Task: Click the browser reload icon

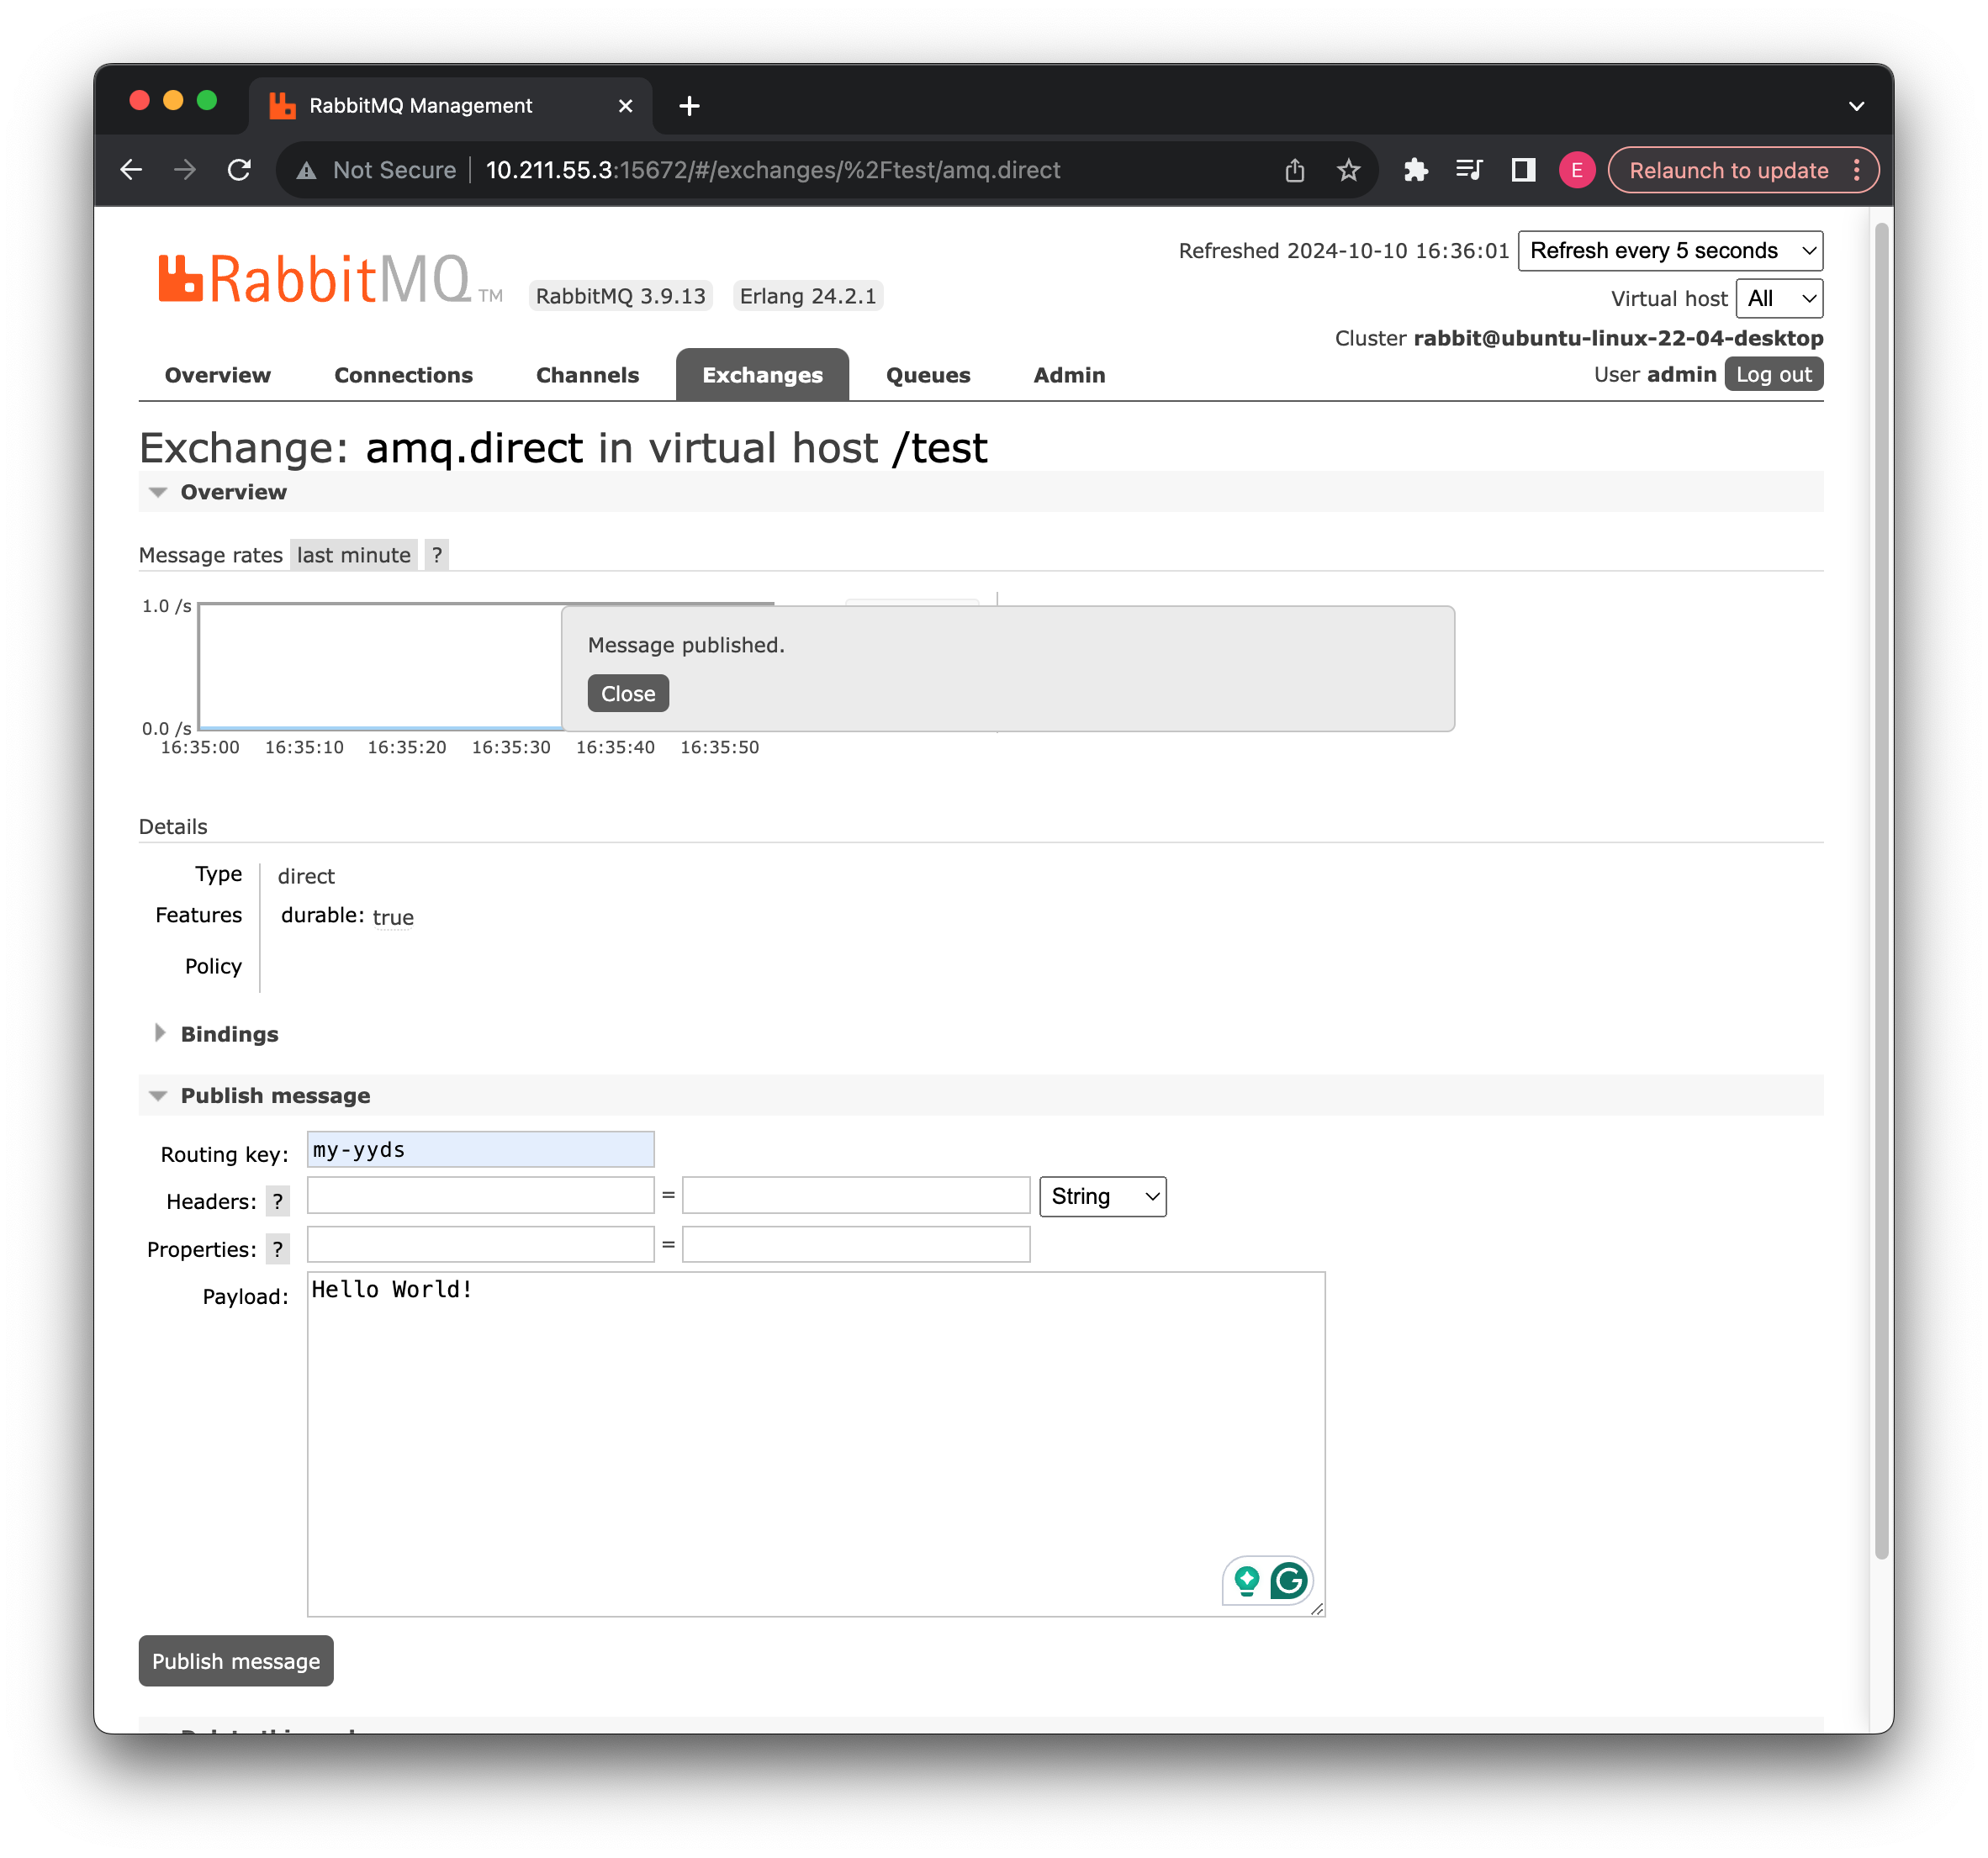Action: [x=239, y=170]
